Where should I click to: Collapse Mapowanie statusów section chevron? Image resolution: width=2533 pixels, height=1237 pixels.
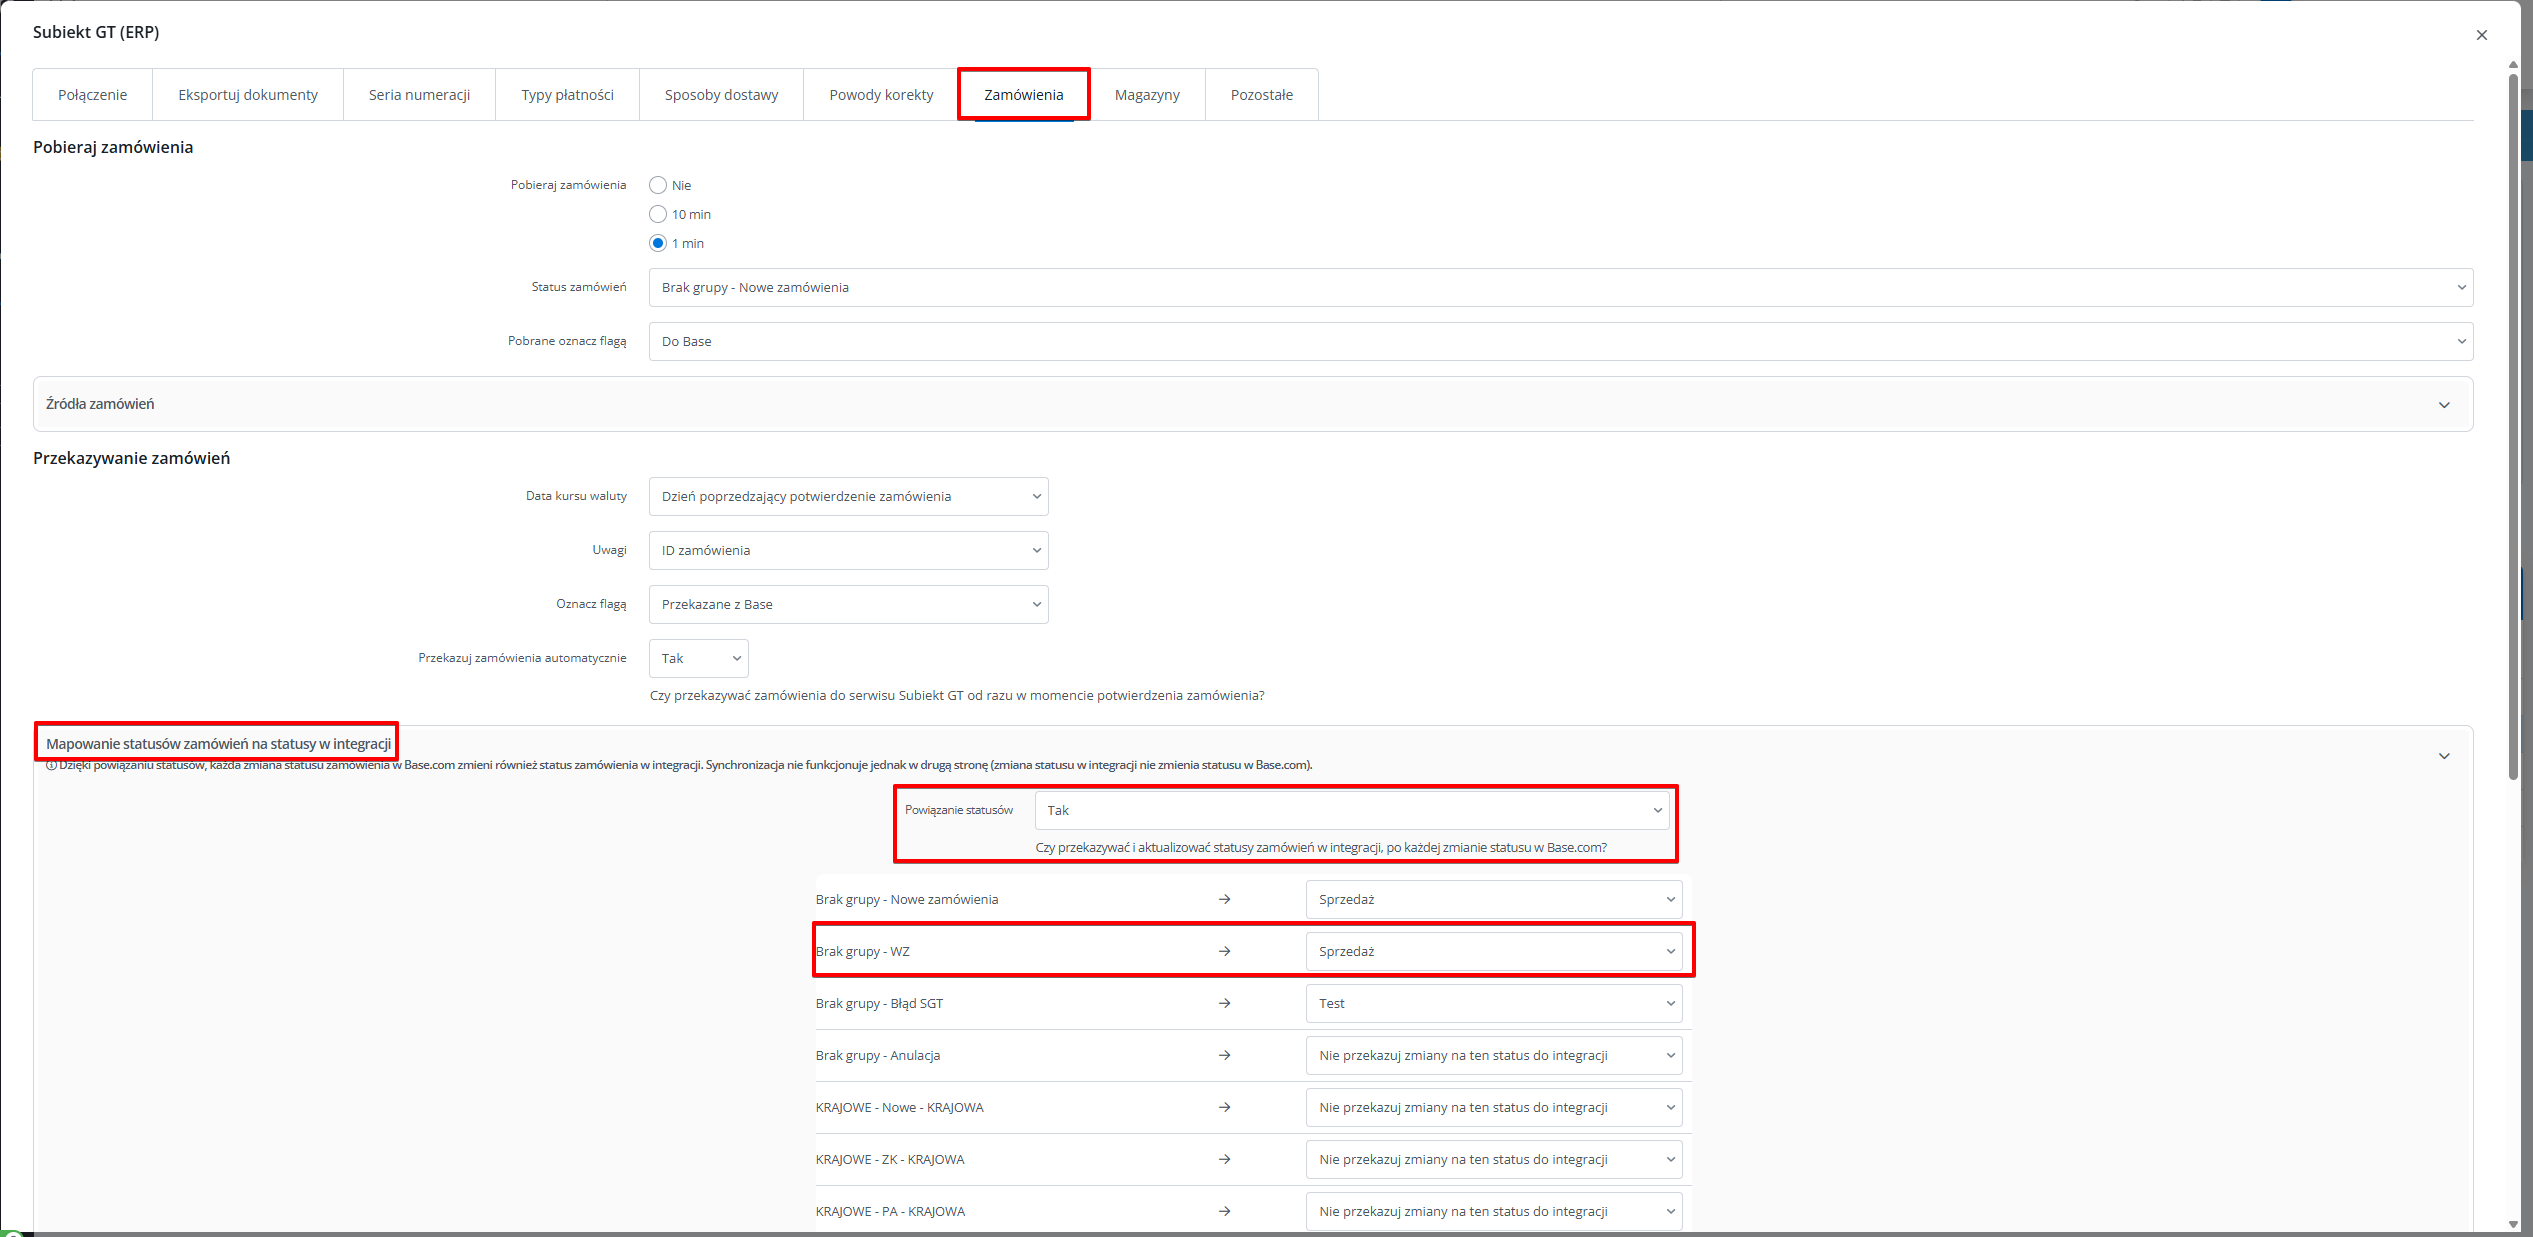(2443, 756)
